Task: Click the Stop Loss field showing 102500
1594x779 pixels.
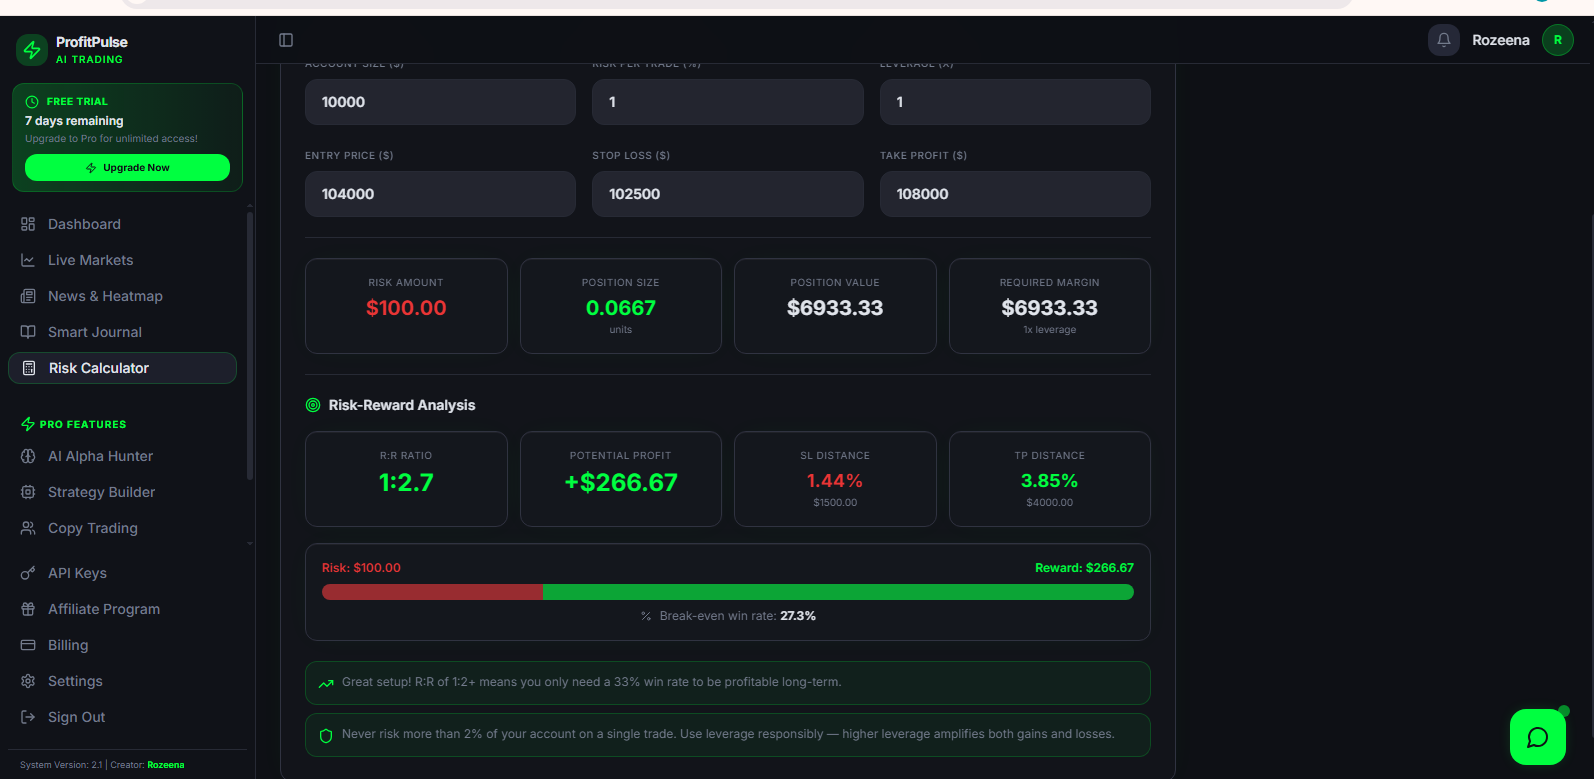Action: pos(728,194)
